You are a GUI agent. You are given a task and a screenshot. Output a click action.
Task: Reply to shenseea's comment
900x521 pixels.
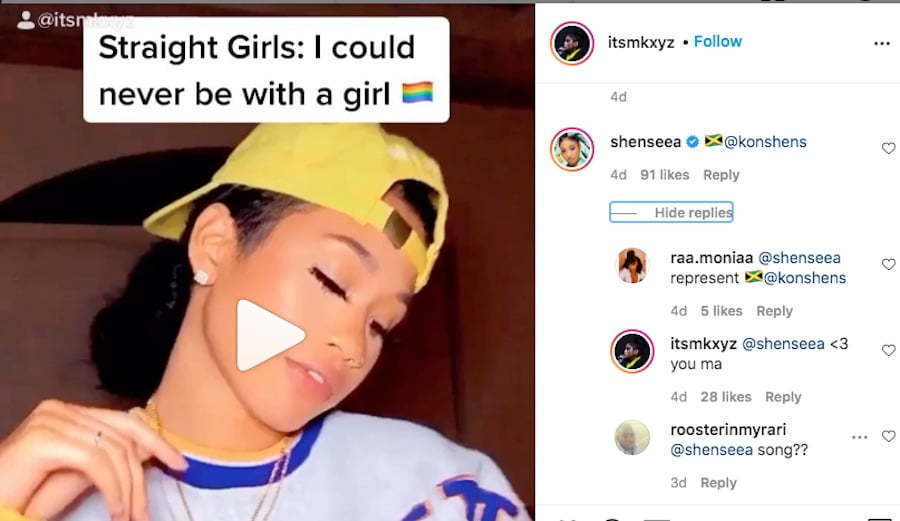(x=721, y=175)
